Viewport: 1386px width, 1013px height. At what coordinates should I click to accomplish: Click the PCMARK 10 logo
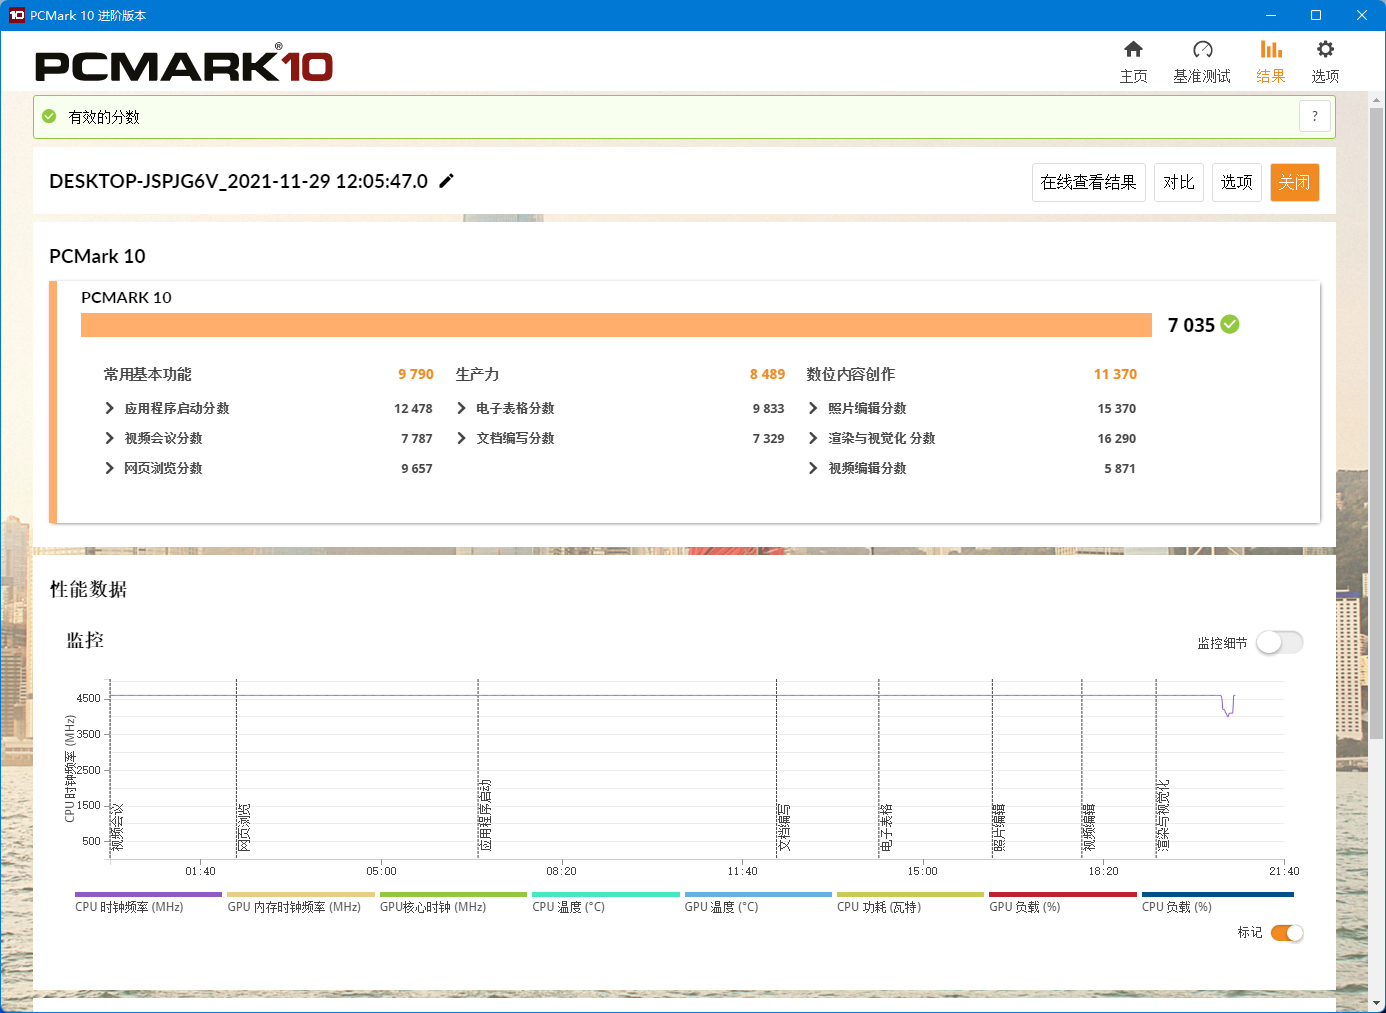(184, 64)
